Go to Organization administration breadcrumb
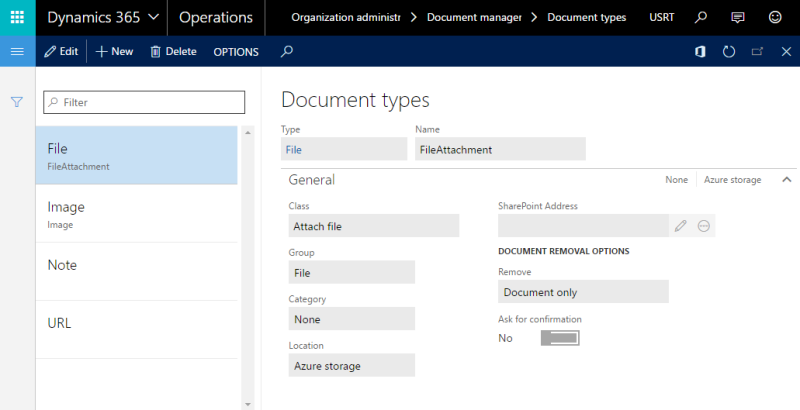800x410 pixels. [345, 17]
